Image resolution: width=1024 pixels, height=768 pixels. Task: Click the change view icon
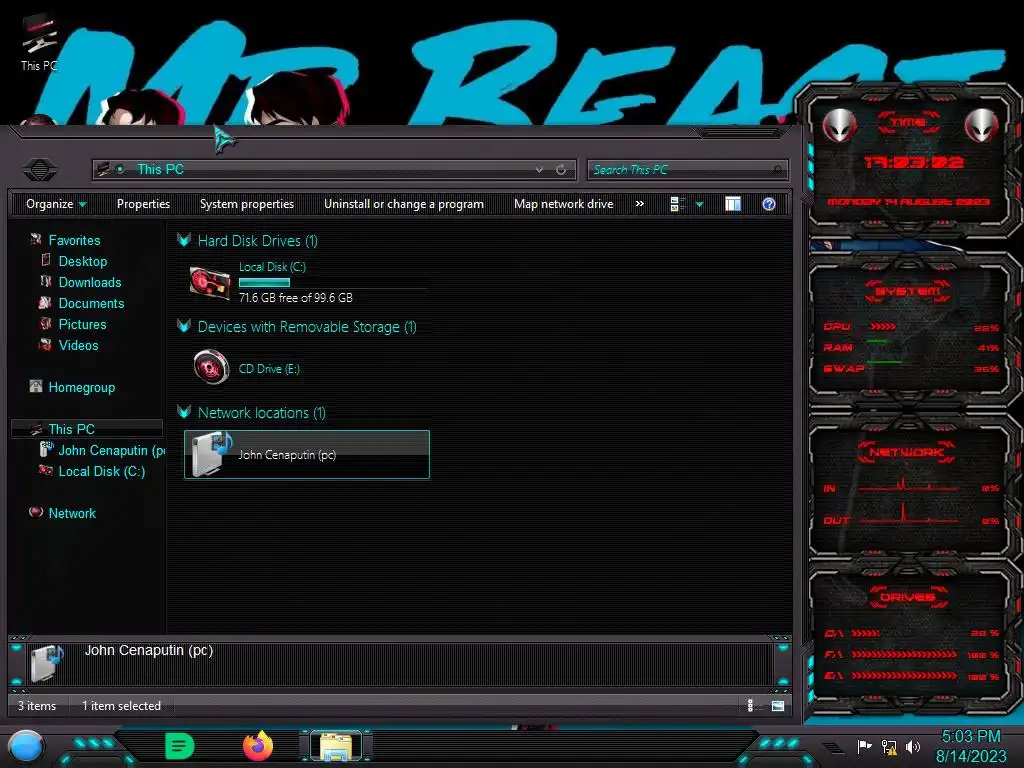pos(677,204)
